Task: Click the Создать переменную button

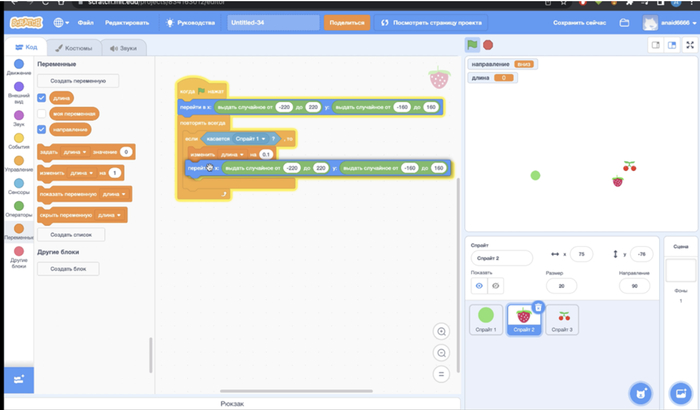Action: tap(77, 81)
